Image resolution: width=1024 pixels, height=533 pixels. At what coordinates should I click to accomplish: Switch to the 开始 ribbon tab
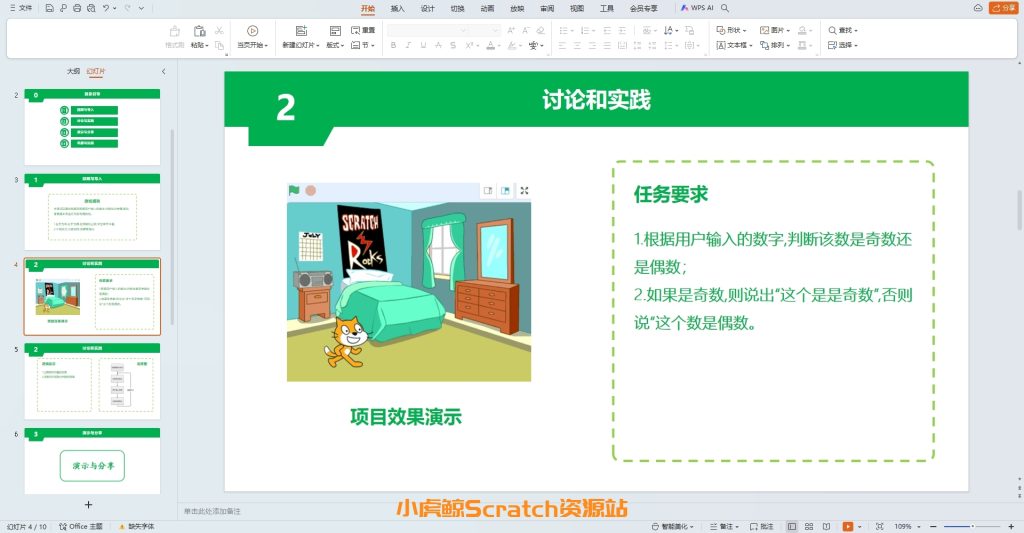(368, 8)
